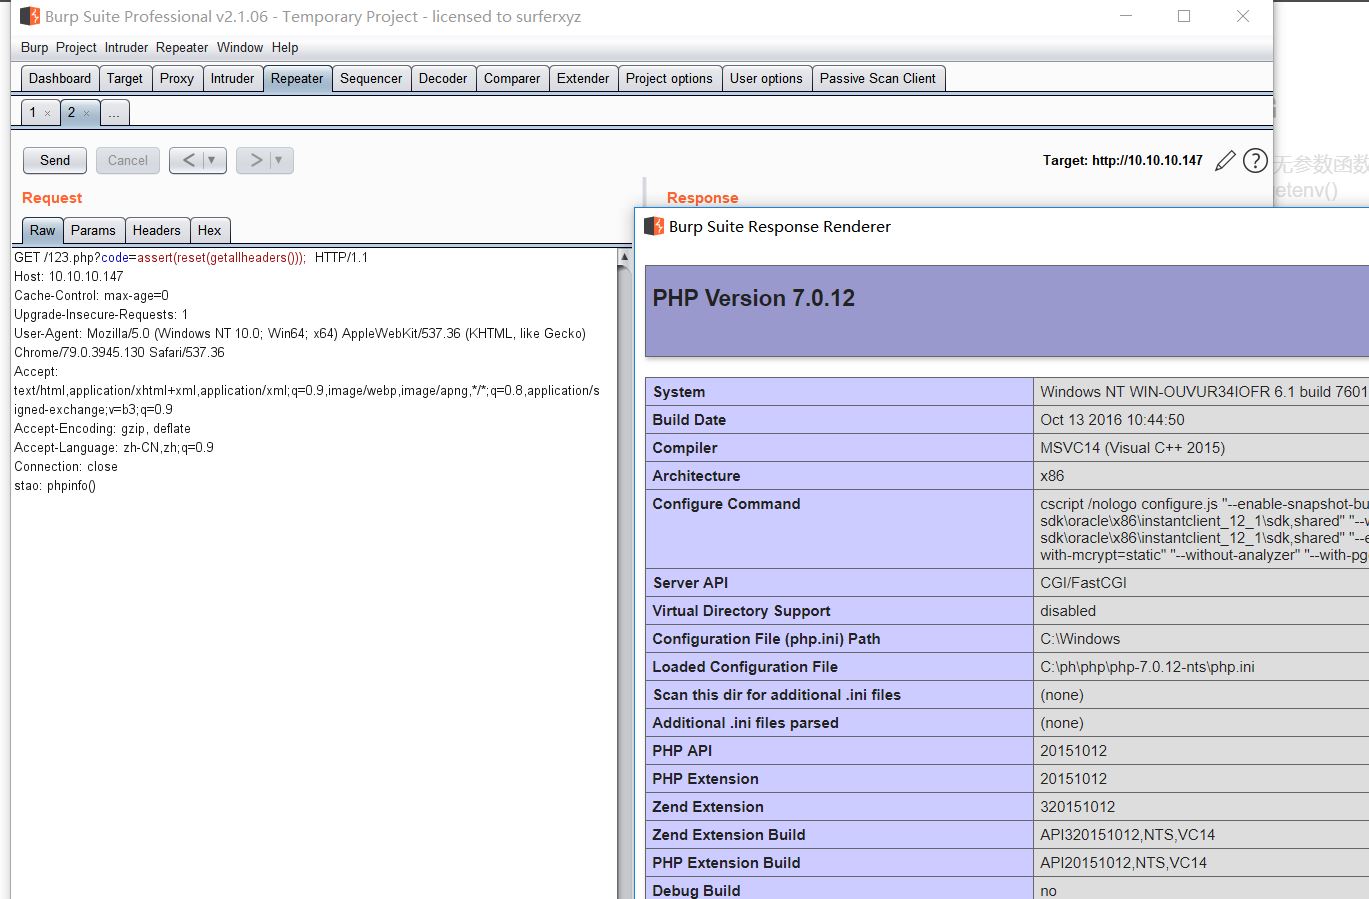
Task: Click the Cancel button
Action: pyautogui.click(x=128, y=160)
